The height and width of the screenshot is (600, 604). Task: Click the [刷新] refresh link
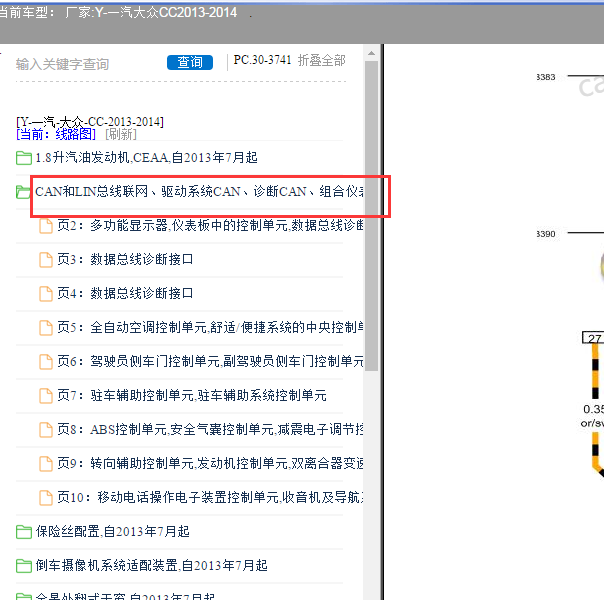(121, 134)
